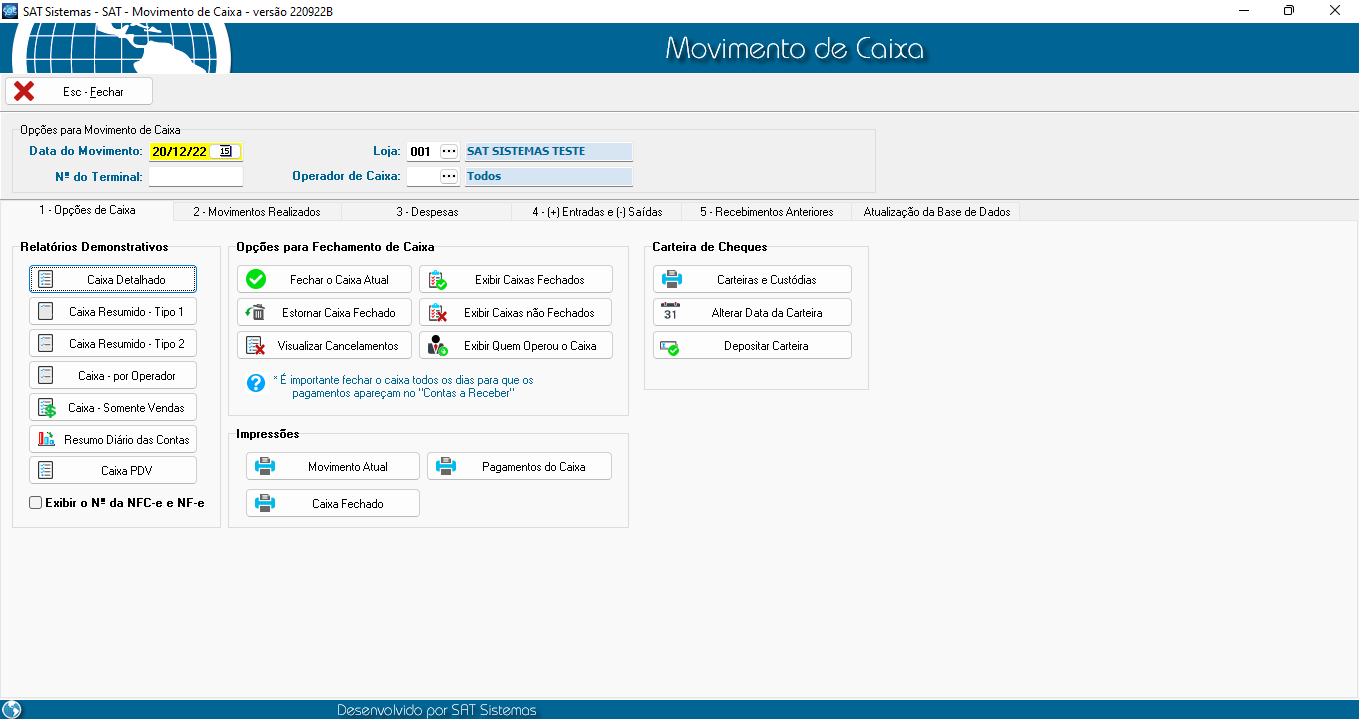Click the calendar icon on Alterar Data da Carteira
Image resolution: width=1359 pixels, height=719 pixels.
coord(670,312)
